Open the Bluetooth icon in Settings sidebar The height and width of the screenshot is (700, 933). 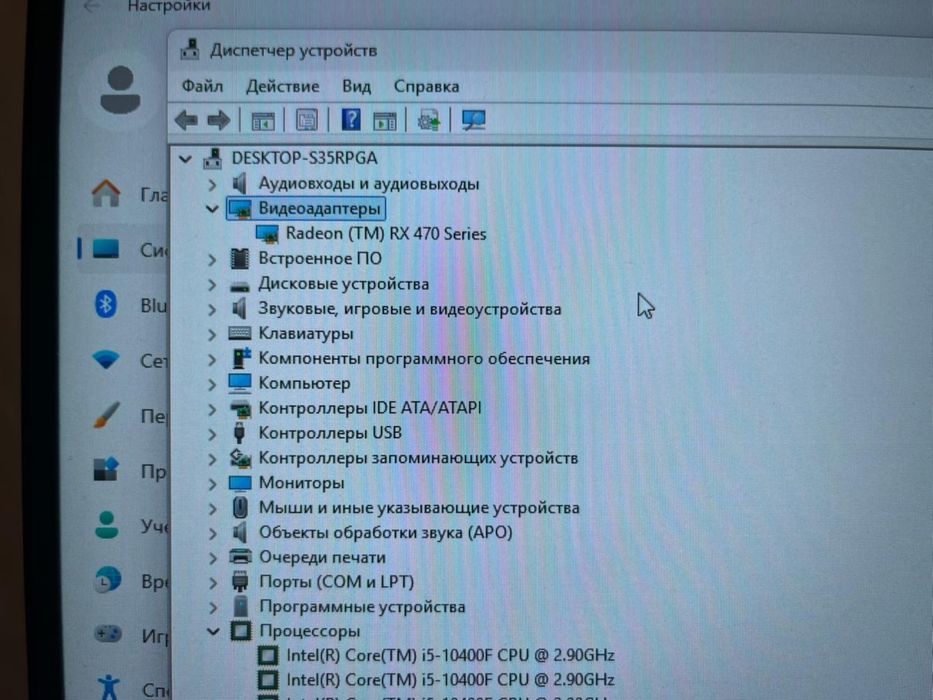(106, 304)
